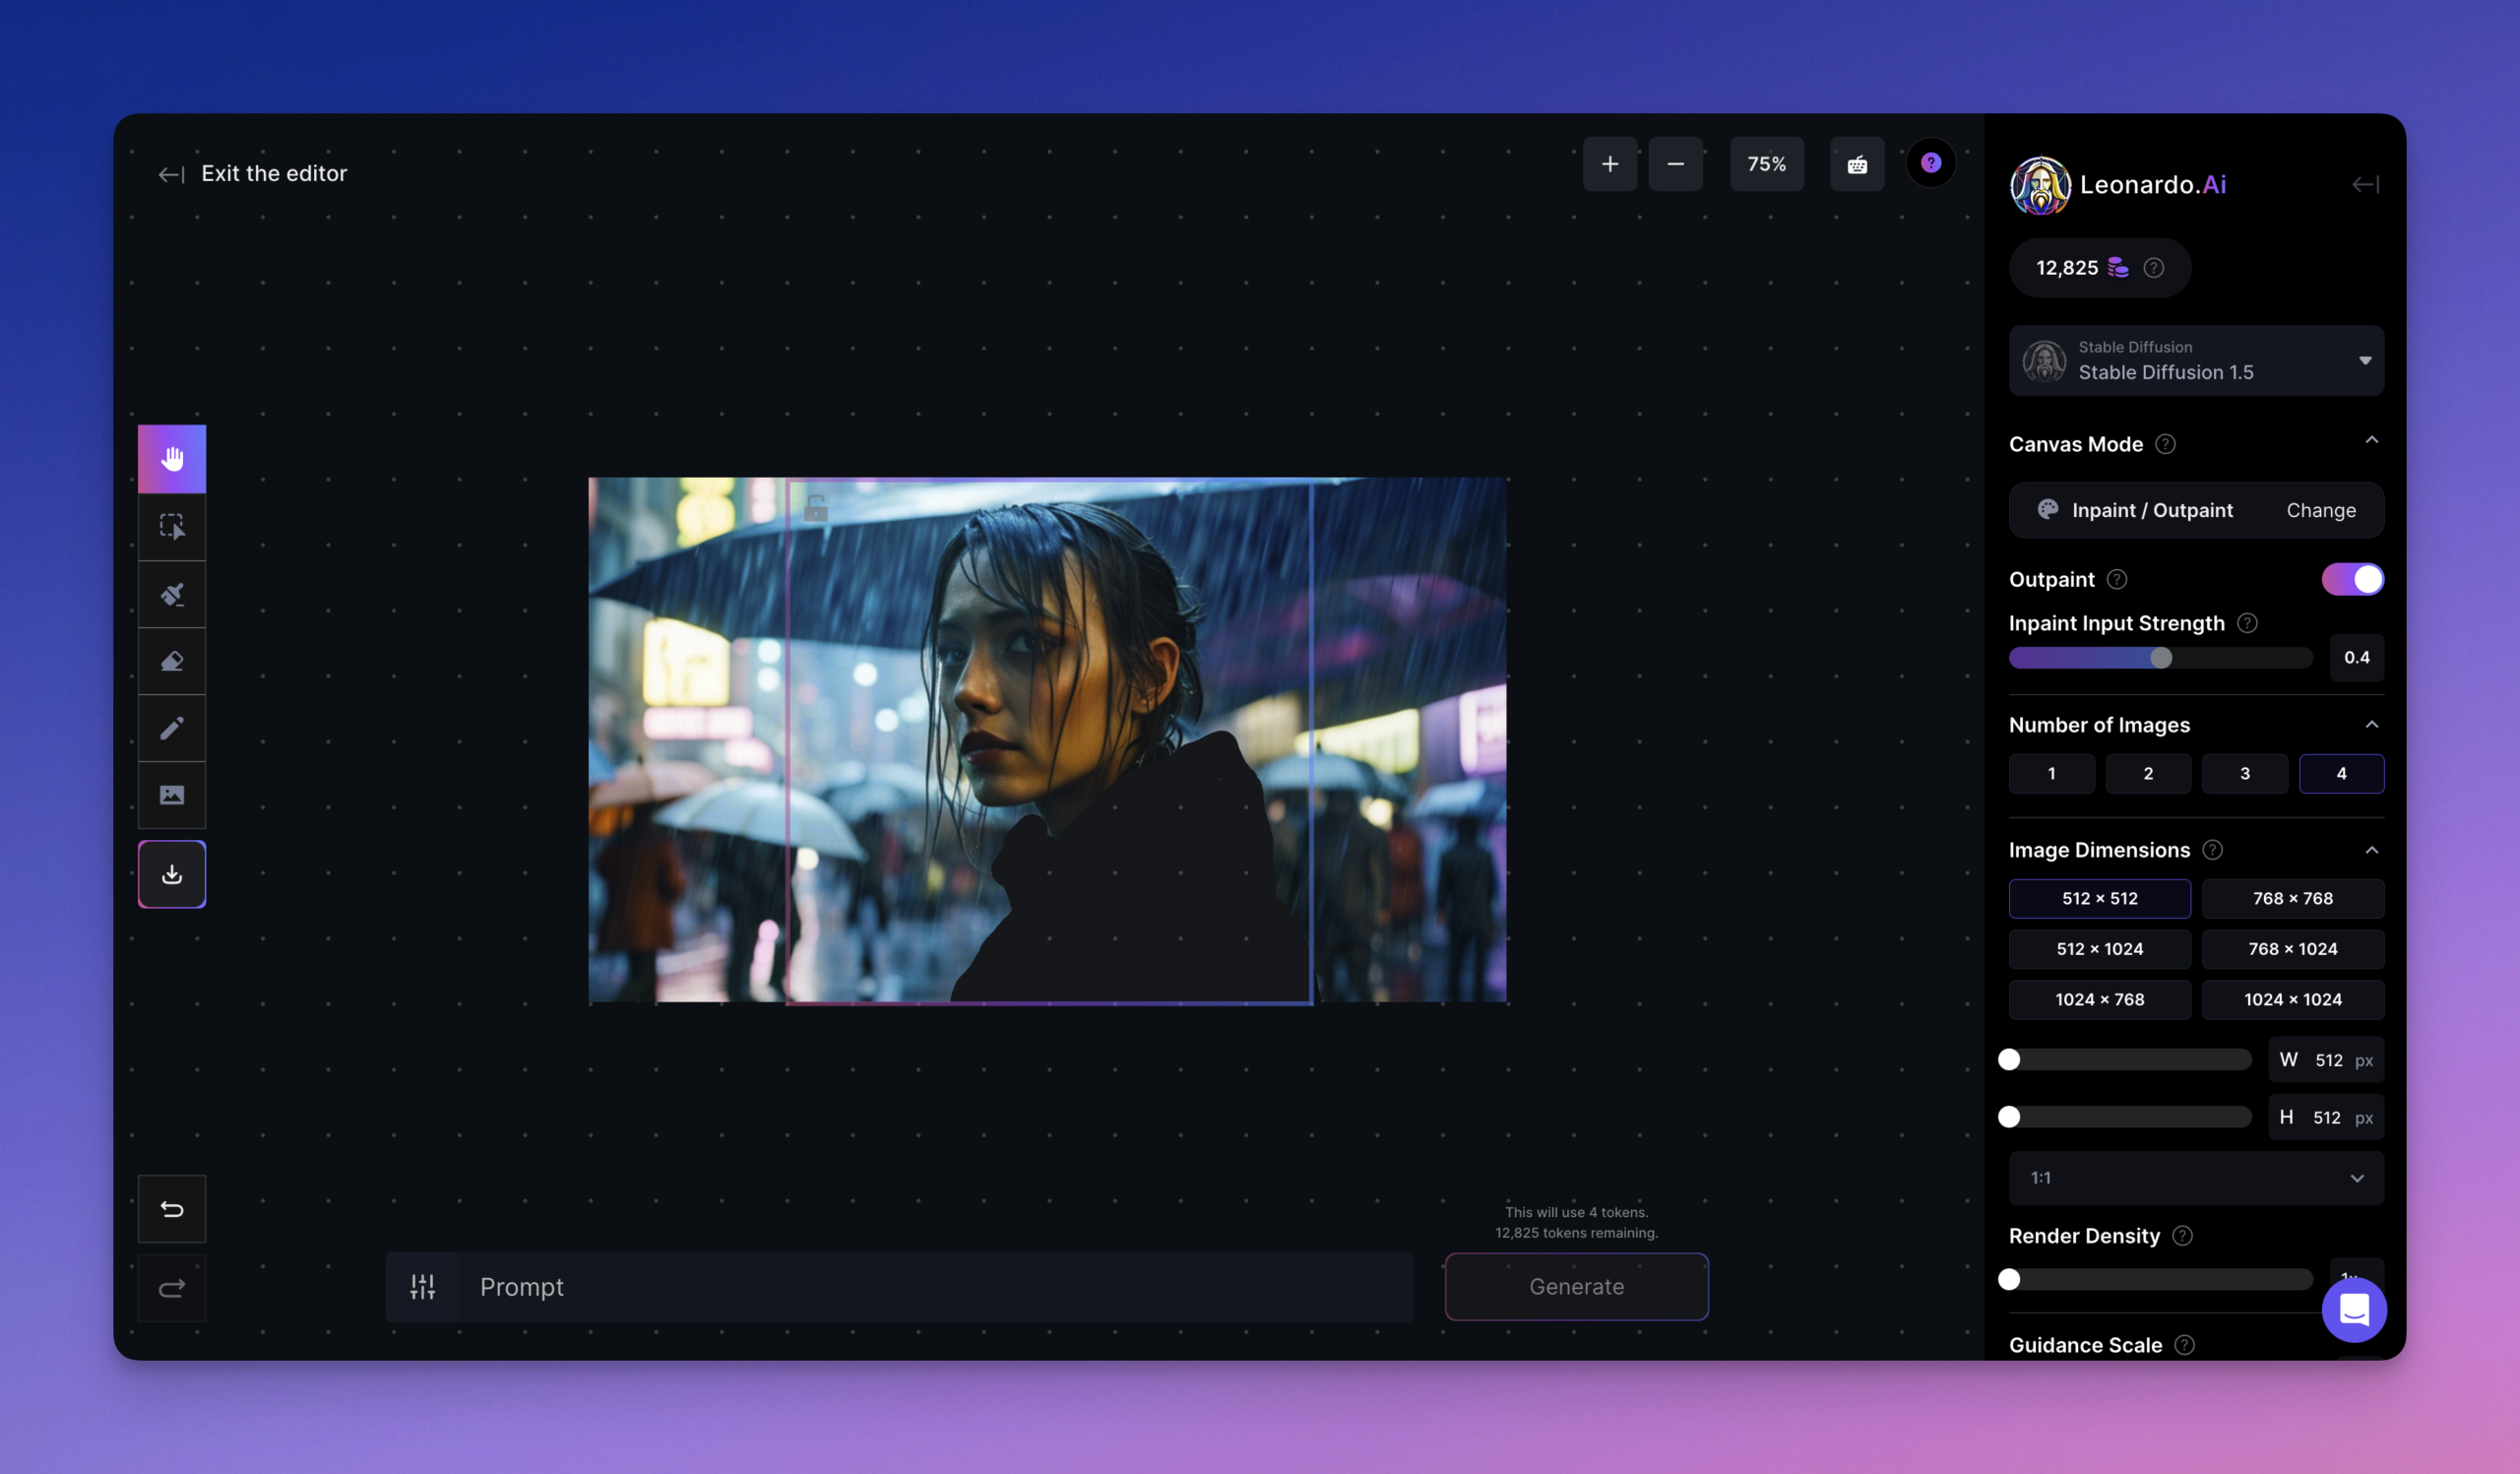
Task: Open the 1:1 aspect ratio dropdown
Action: pos(2196,1178)
